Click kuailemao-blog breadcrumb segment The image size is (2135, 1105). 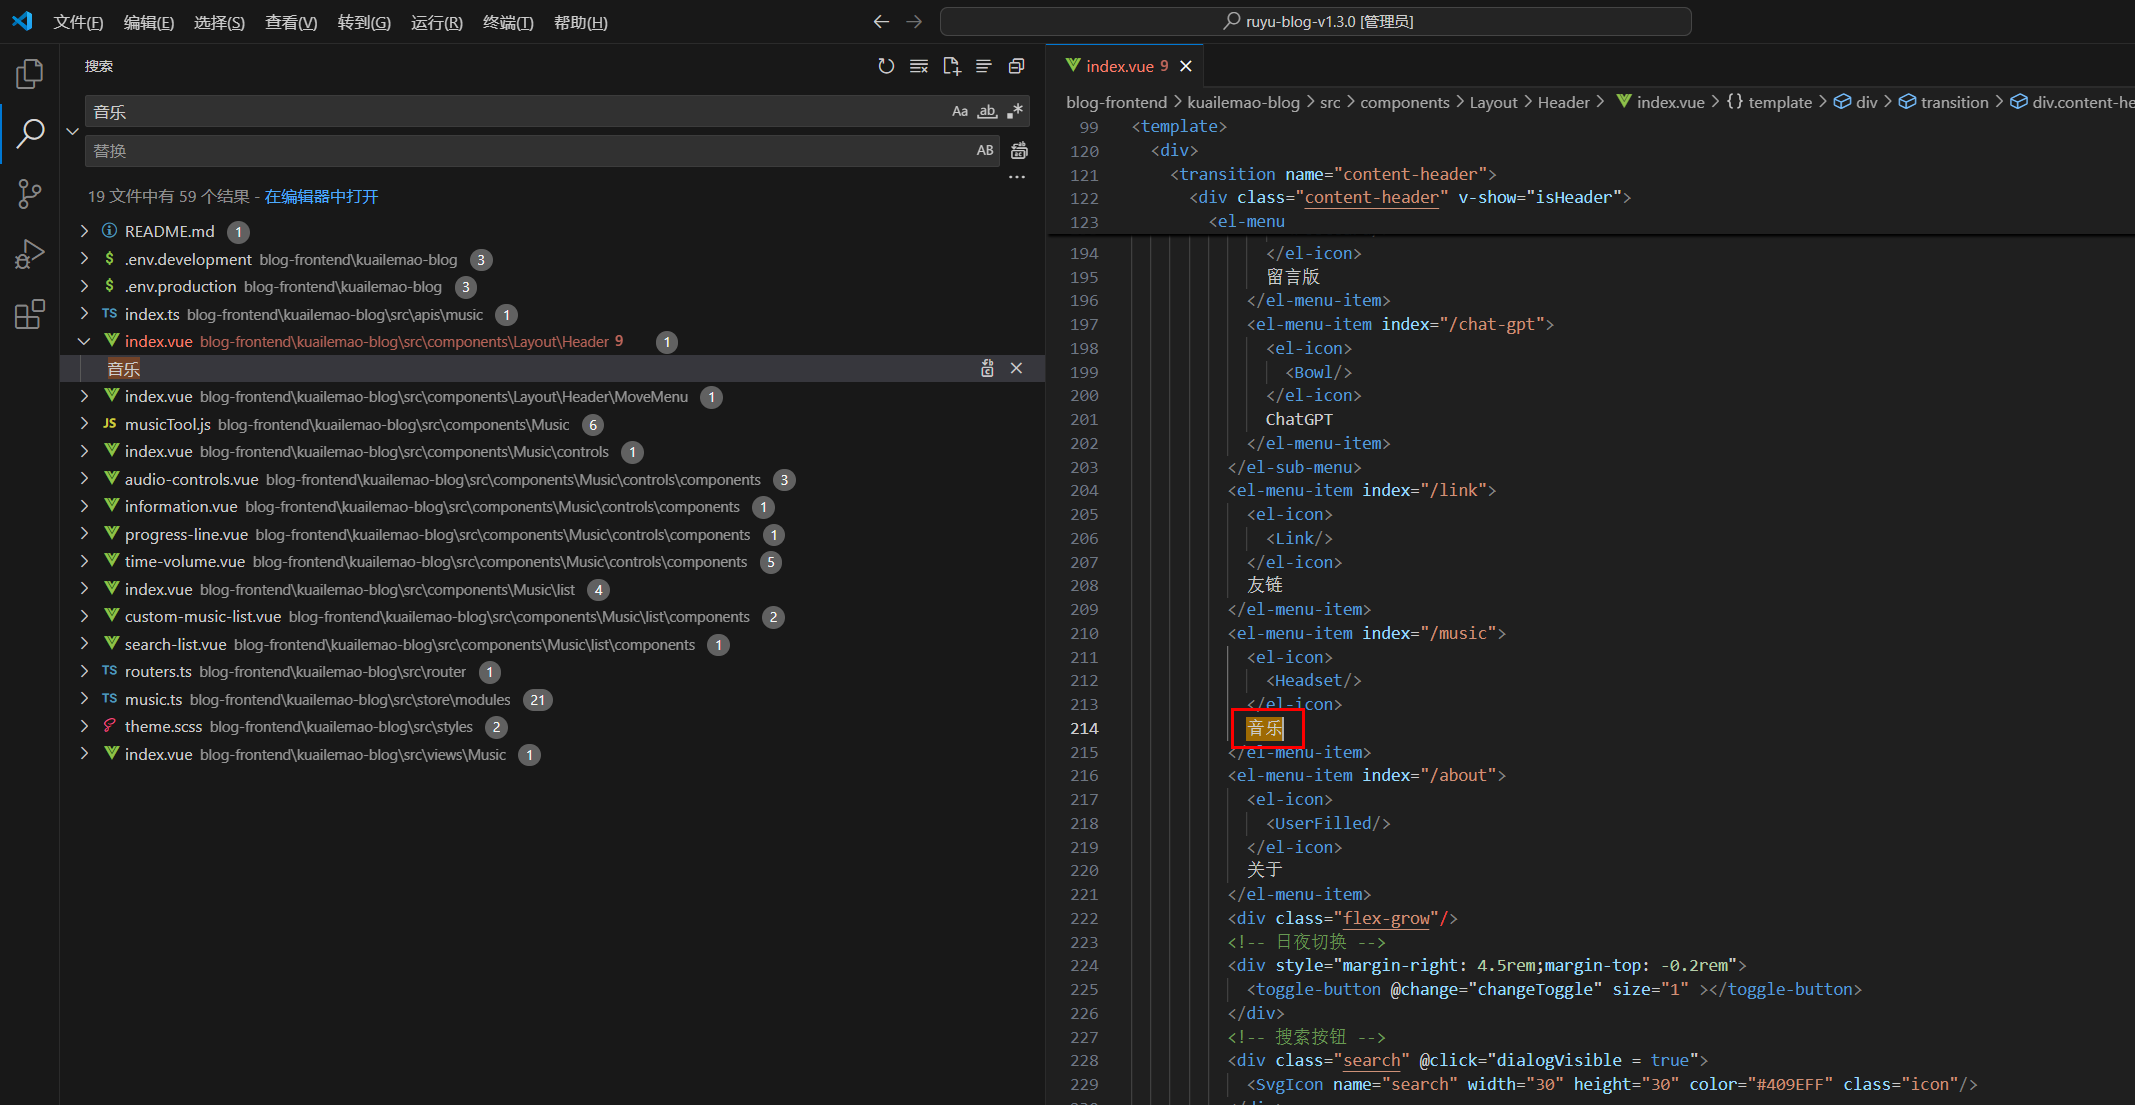[1243, 102]
